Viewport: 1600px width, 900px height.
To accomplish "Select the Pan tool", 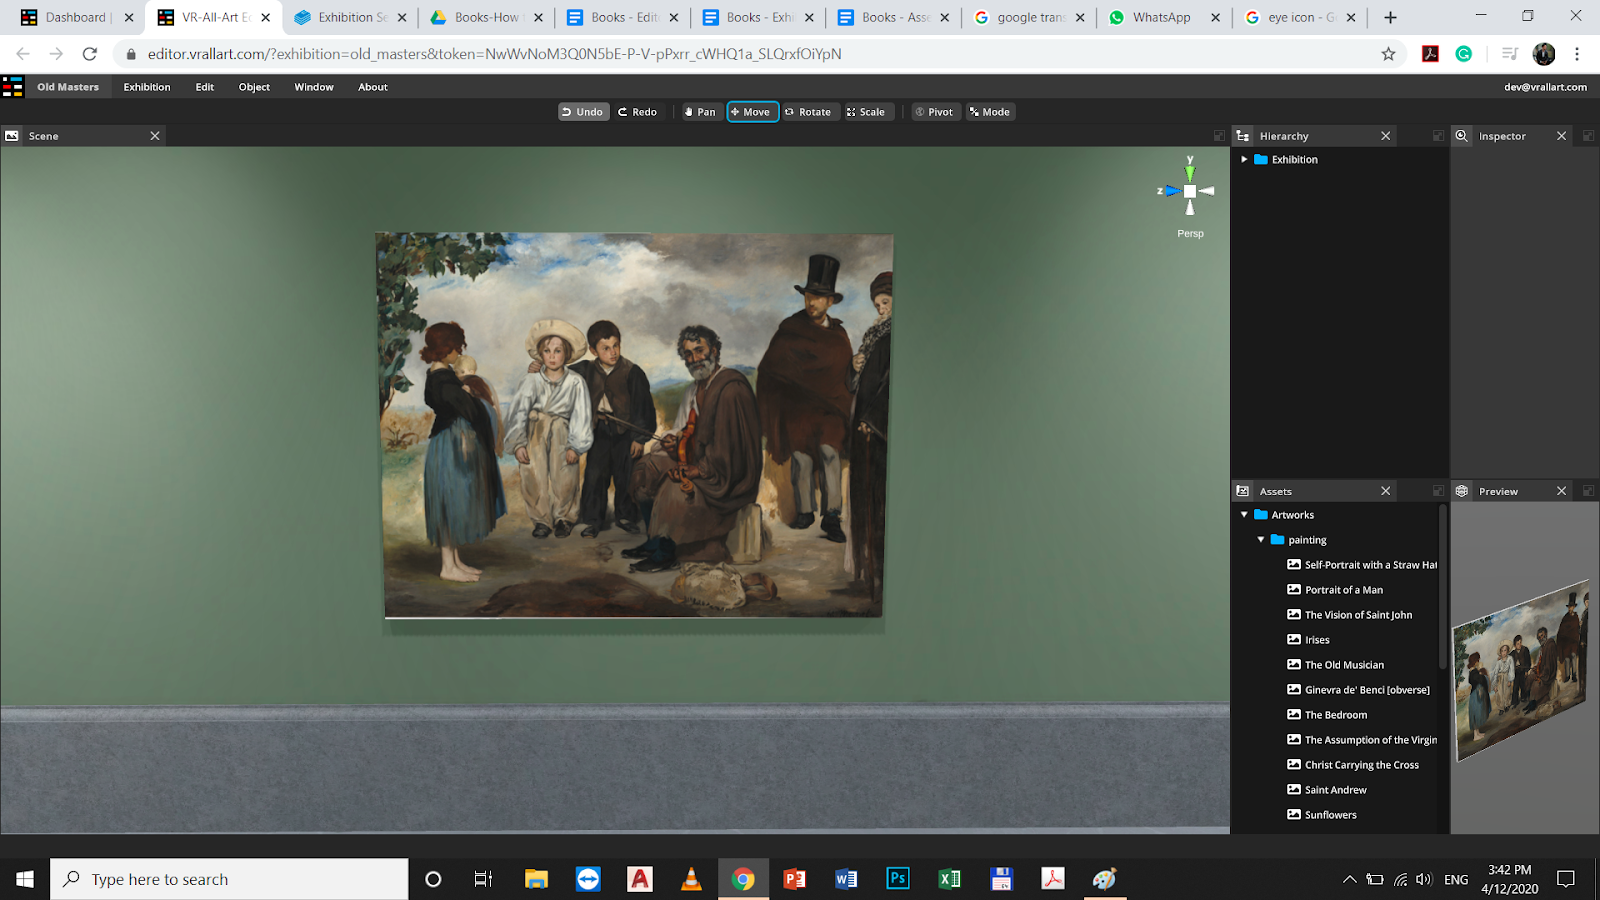I will tap(700, 112).
